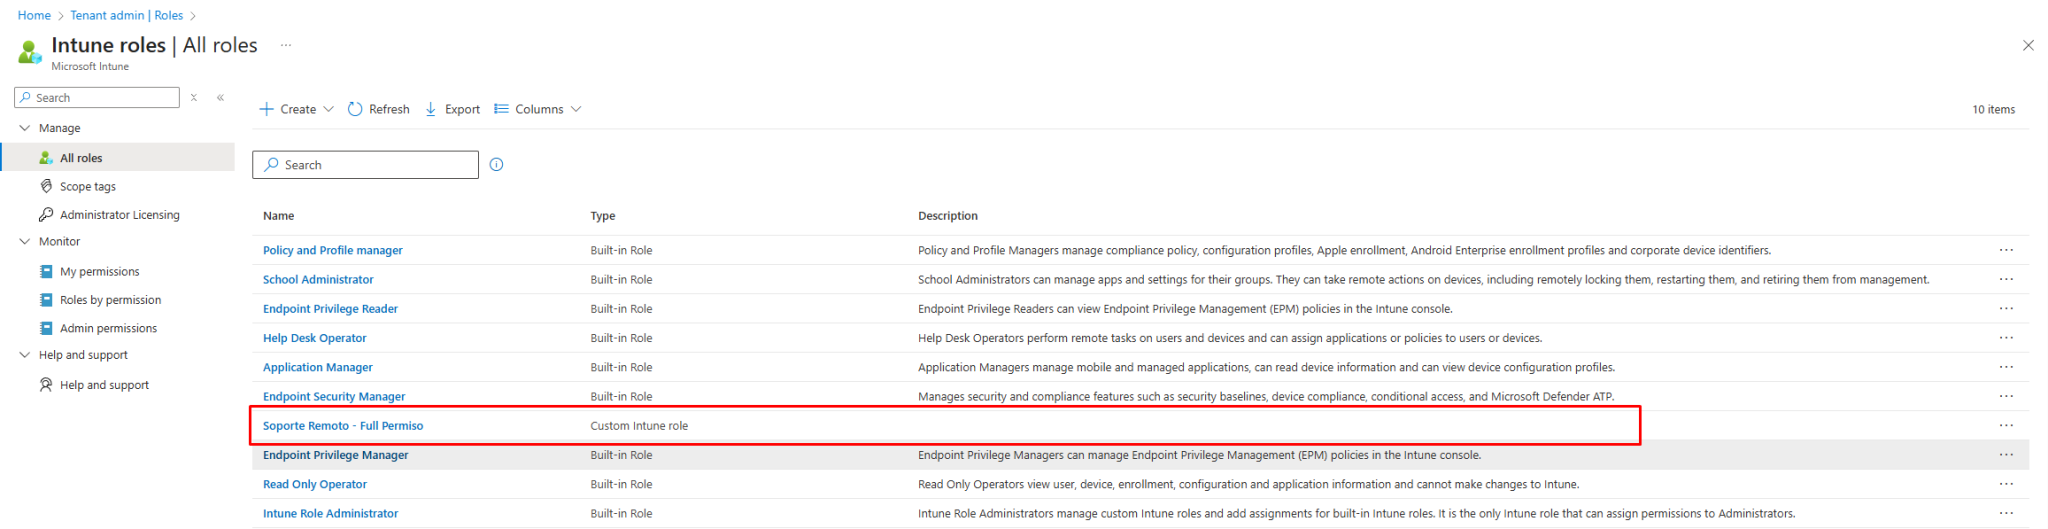Open the Policy and Profile manager role
Image resolution: width=2048 pixels, height=529 pixels.
pyautogui.click(x=333, y=250)
